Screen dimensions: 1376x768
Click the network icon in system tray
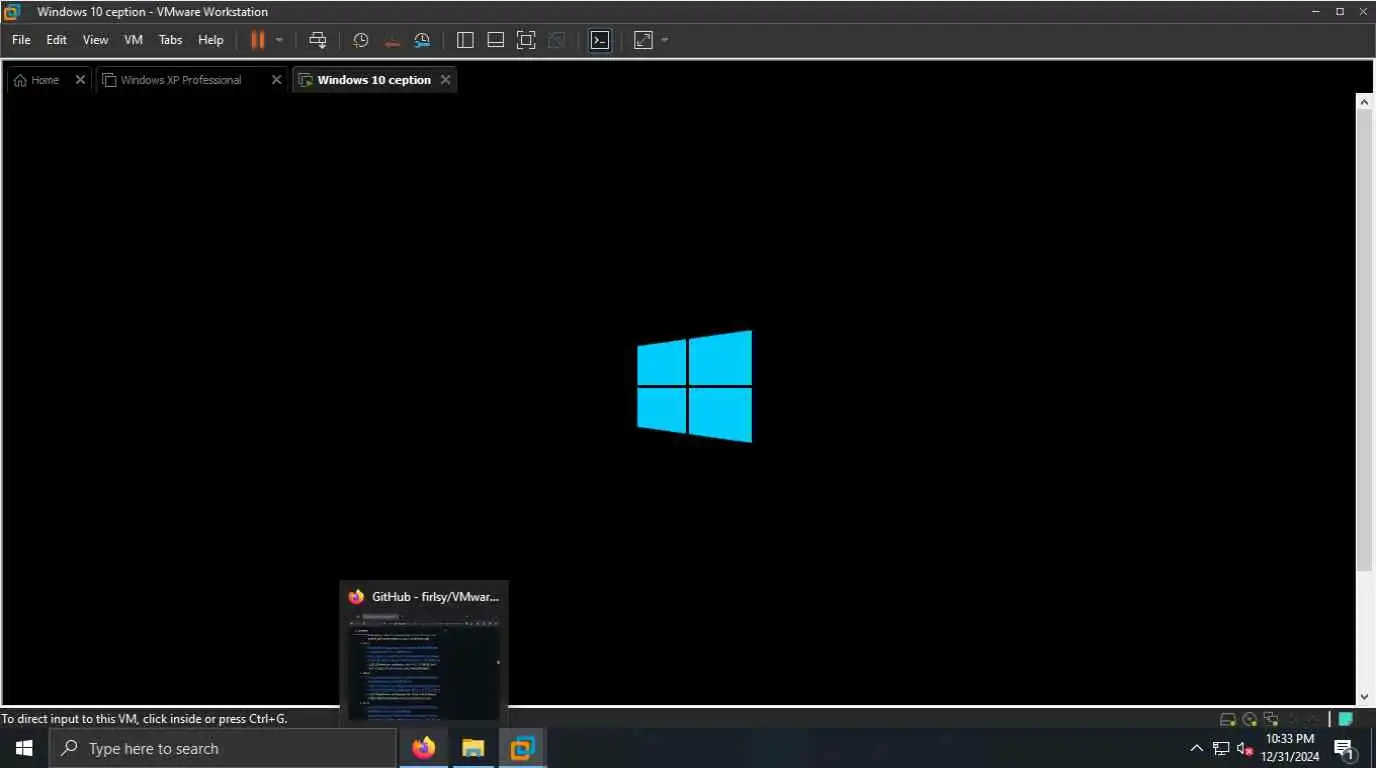pyautogui.click(x=1221, y=748)
